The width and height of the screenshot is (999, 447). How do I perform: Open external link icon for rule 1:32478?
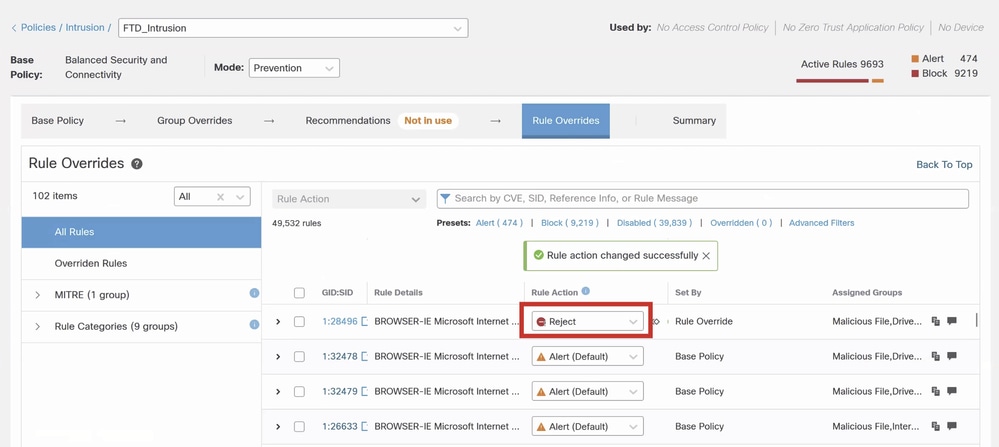click(x=365, y=357)
